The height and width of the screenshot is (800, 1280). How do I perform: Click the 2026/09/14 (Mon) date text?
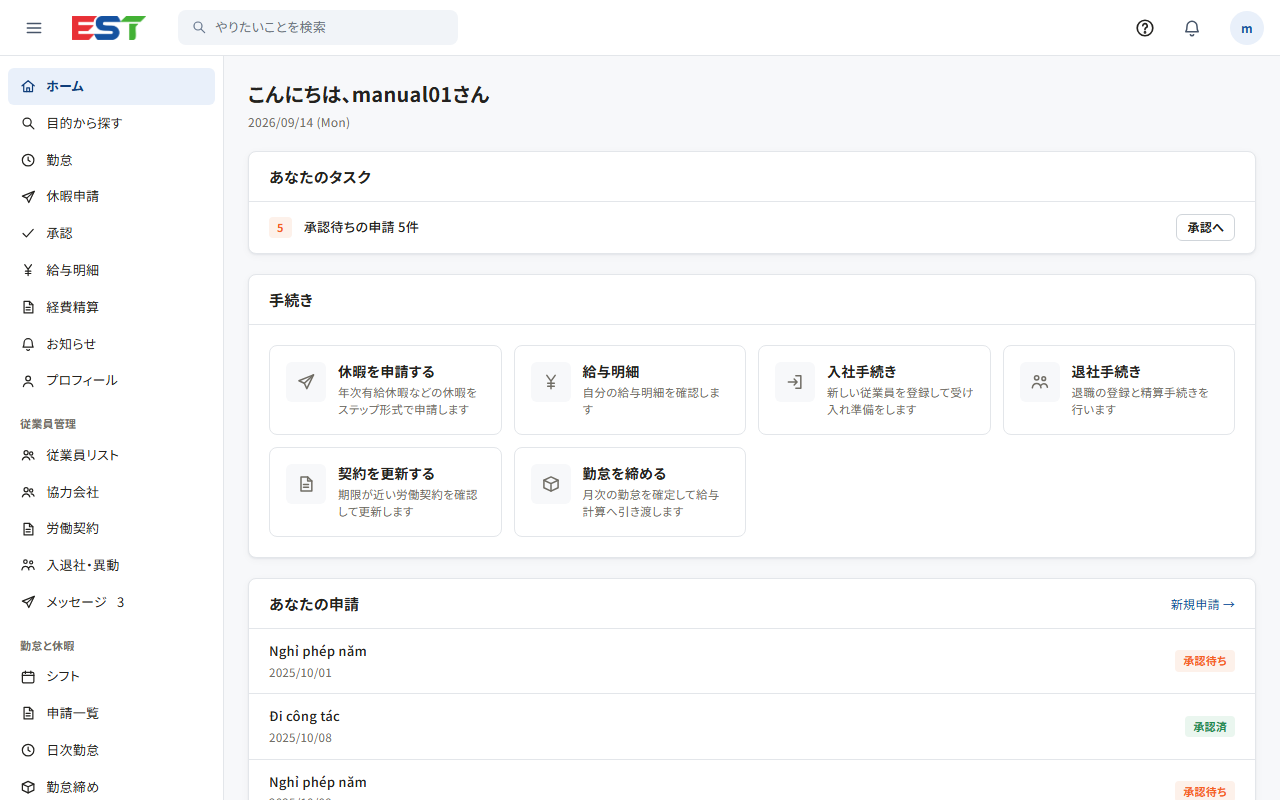click(x=299, y=123)
